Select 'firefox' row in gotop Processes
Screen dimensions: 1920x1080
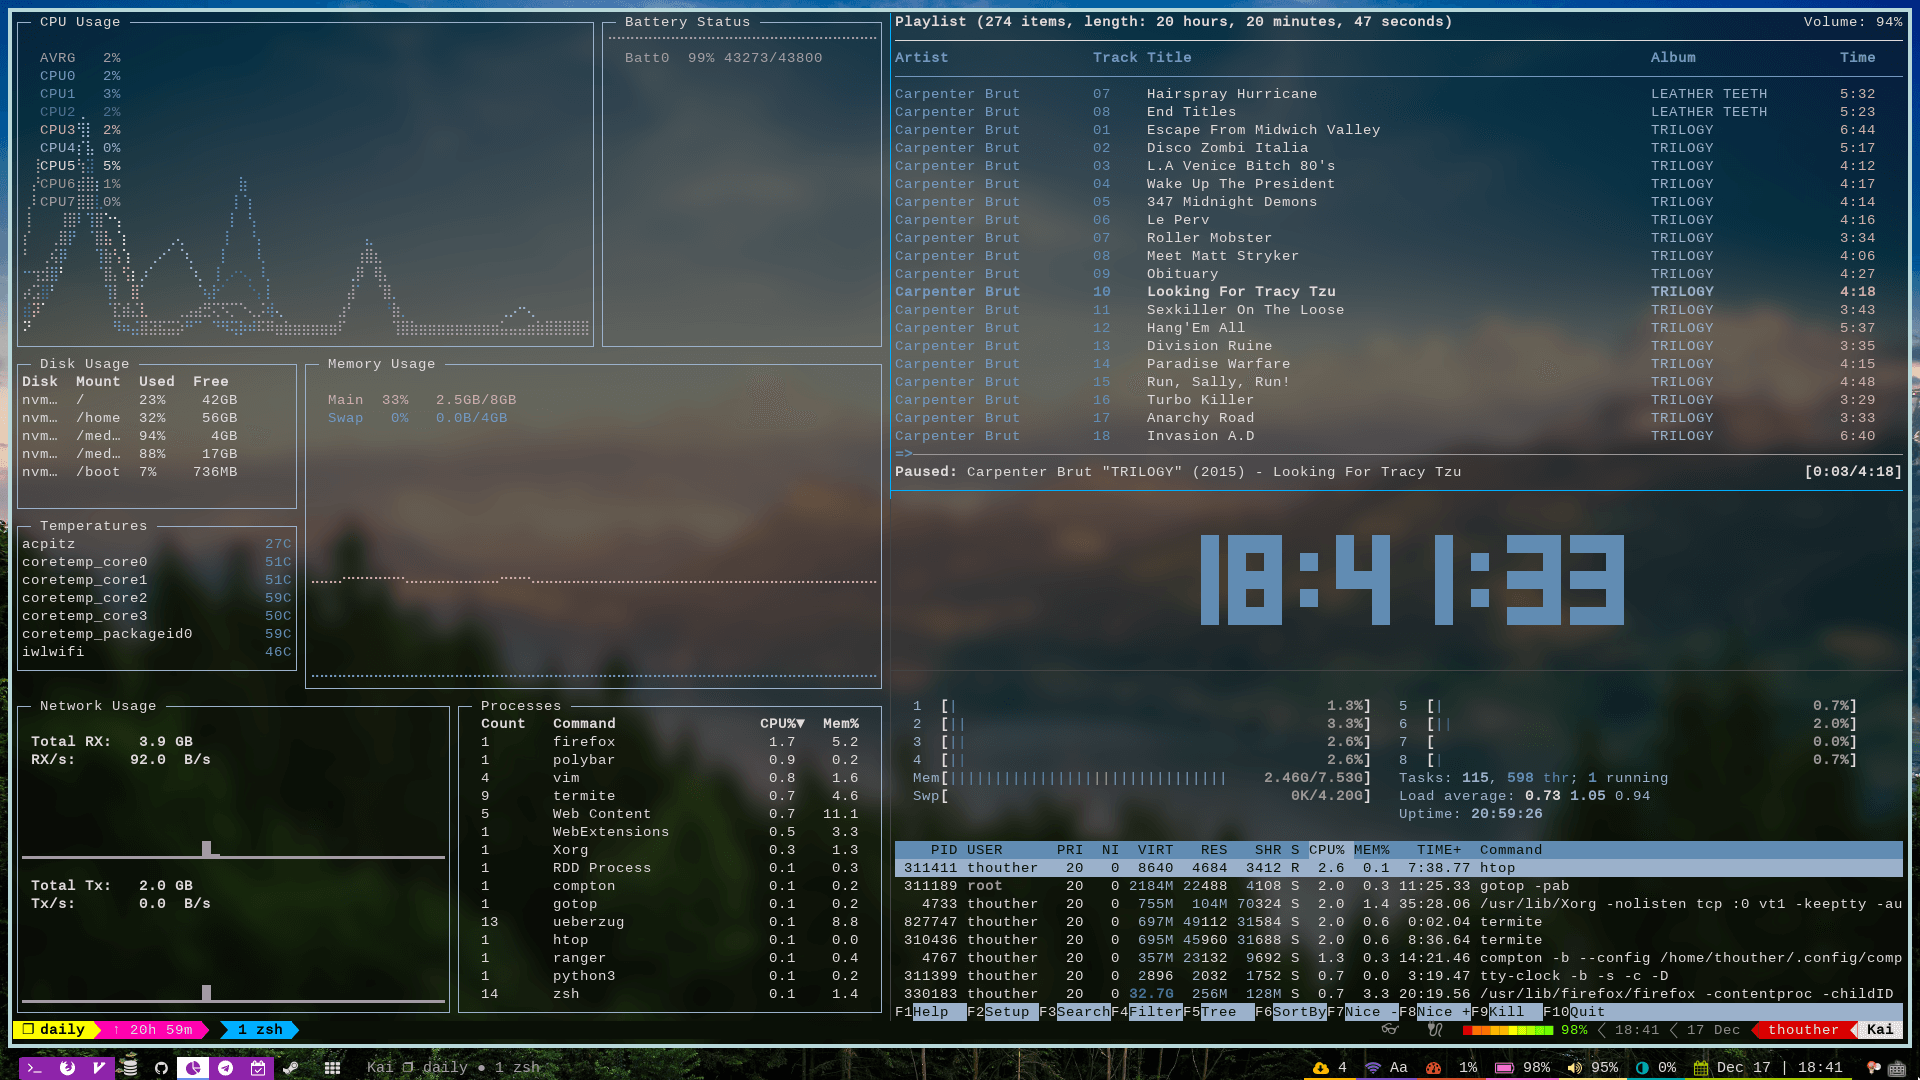coord(670,742)
